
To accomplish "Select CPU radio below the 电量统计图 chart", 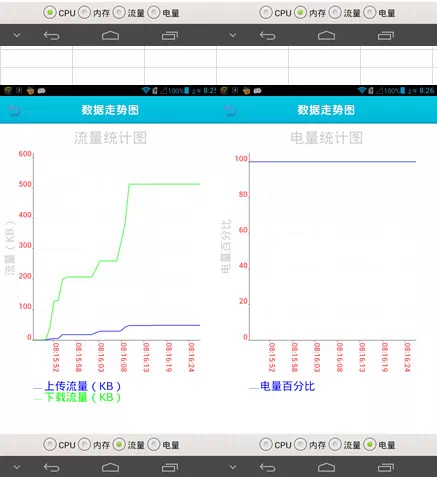I will tap(266, 445).
